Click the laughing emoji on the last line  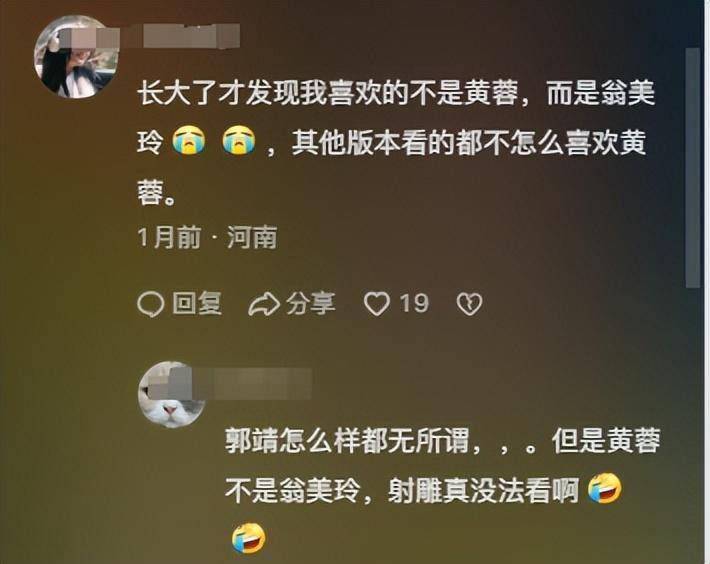(x=249, y=538)
